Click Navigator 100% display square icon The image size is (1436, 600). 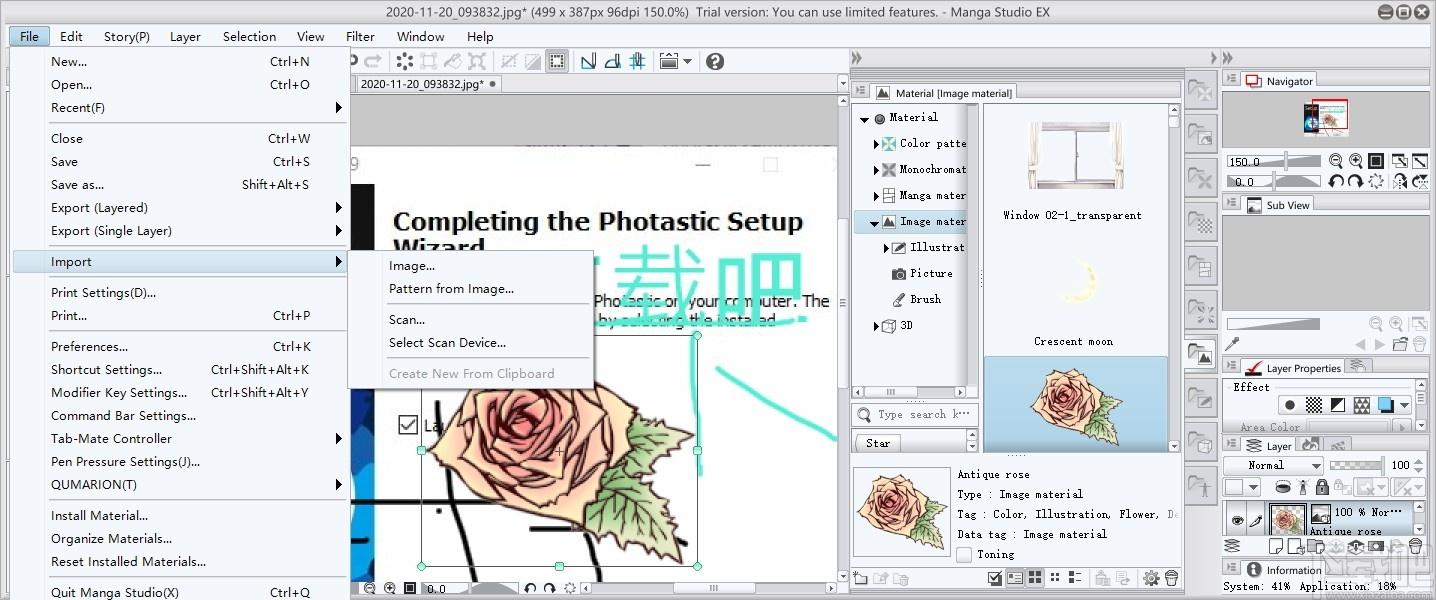click(x=1376, y=160)
